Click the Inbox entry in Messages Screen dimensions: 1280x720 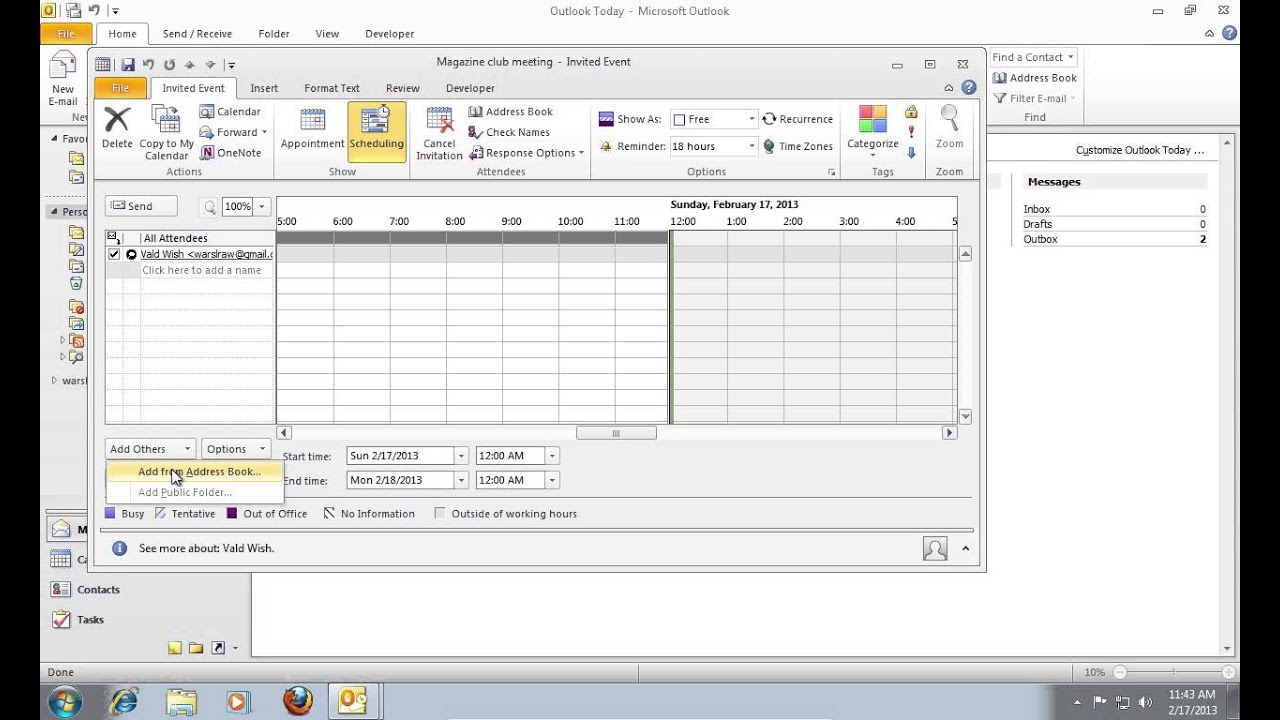(1037, 209)
